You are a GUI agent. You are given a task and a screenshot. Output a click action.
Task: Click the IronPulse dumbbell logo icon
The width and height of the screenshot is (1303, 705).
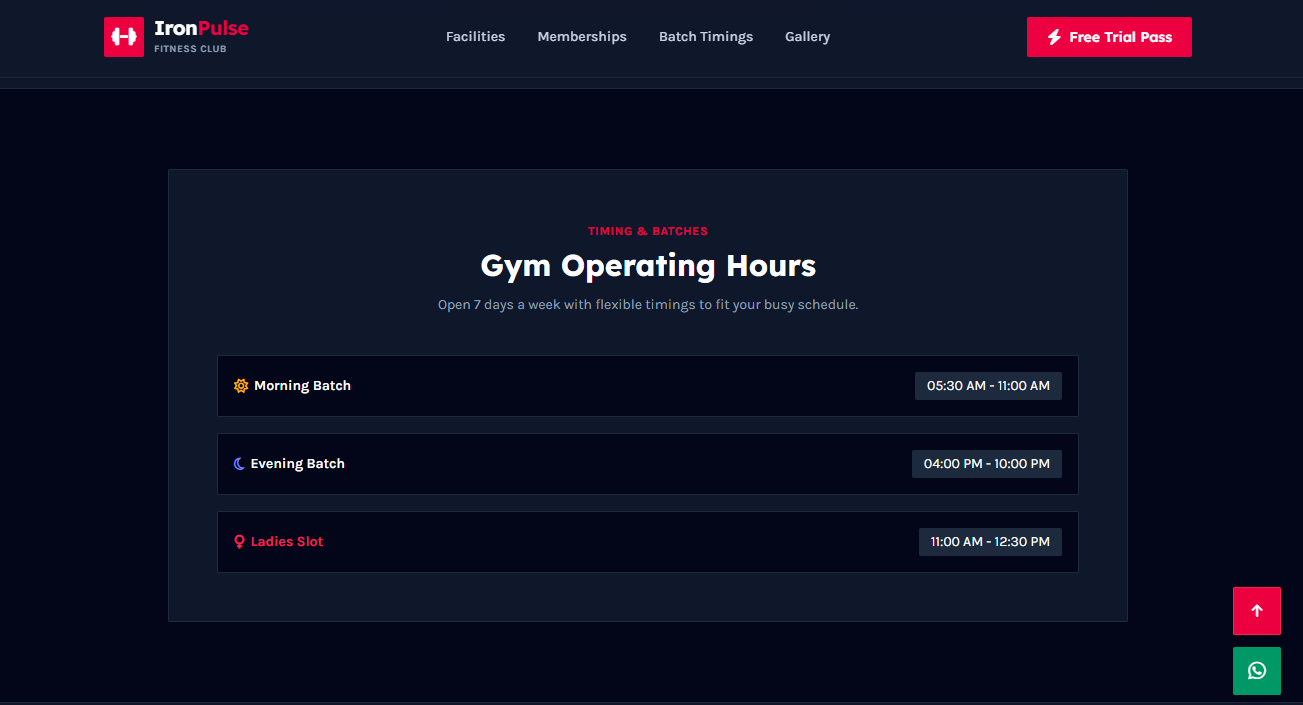[124, 37]
